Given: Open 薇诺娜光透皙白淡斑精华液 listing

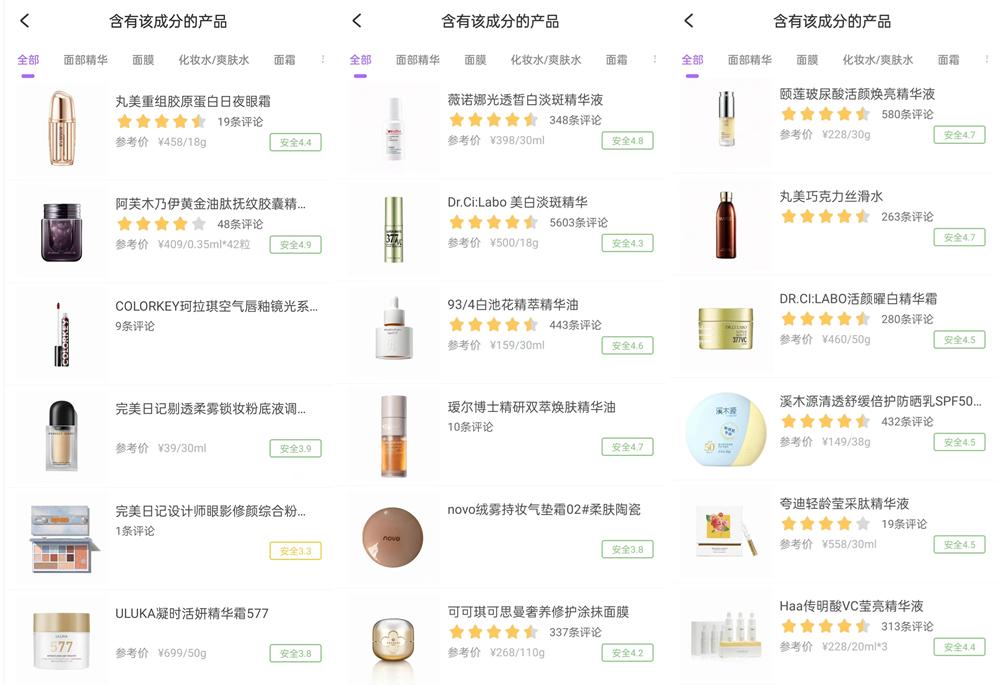Looking at the screenshot, I should coord(525,99).
